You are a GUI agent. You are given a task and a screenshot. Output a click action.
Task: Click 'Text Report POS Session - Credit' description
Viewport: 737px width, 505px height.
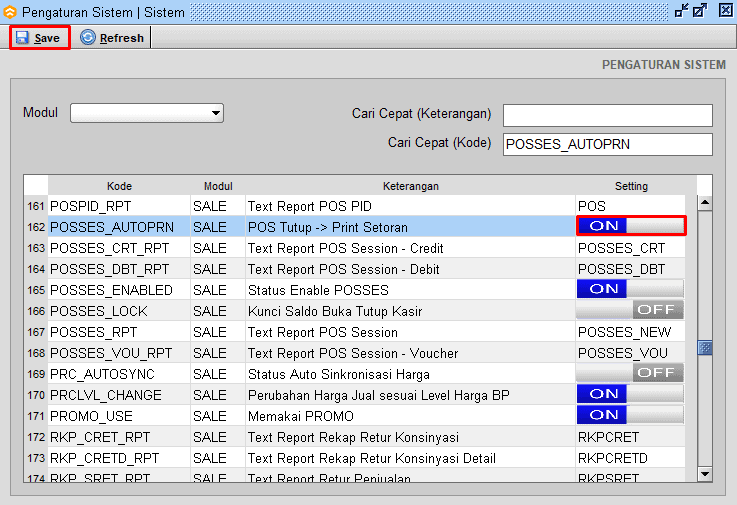pyautogui.click(x=345, y=248)
